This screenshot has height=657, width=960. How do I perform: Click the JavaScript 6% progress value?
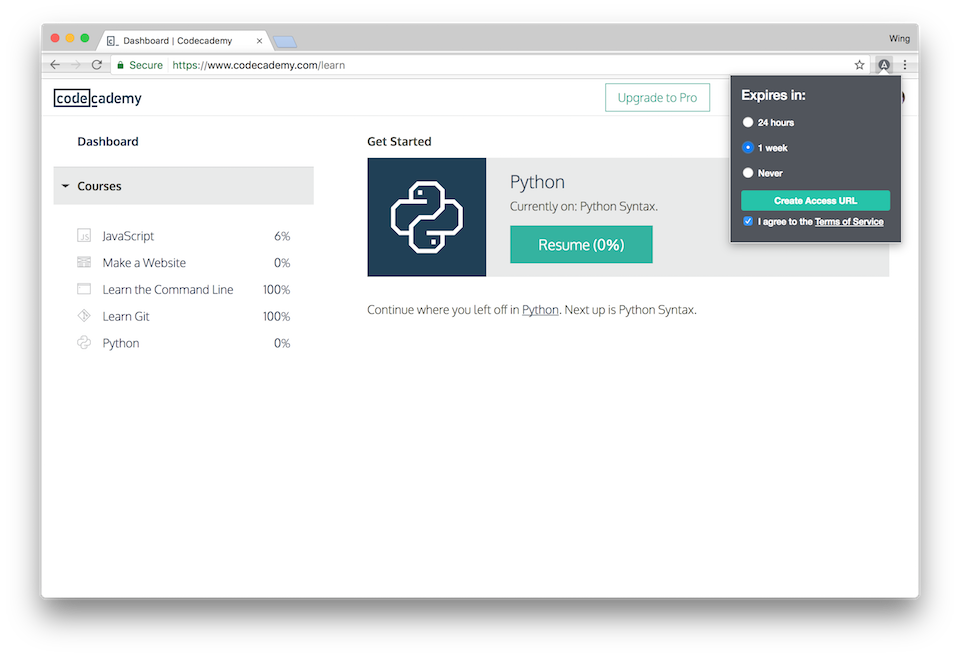pyautogui.click(x=282, y=236)
